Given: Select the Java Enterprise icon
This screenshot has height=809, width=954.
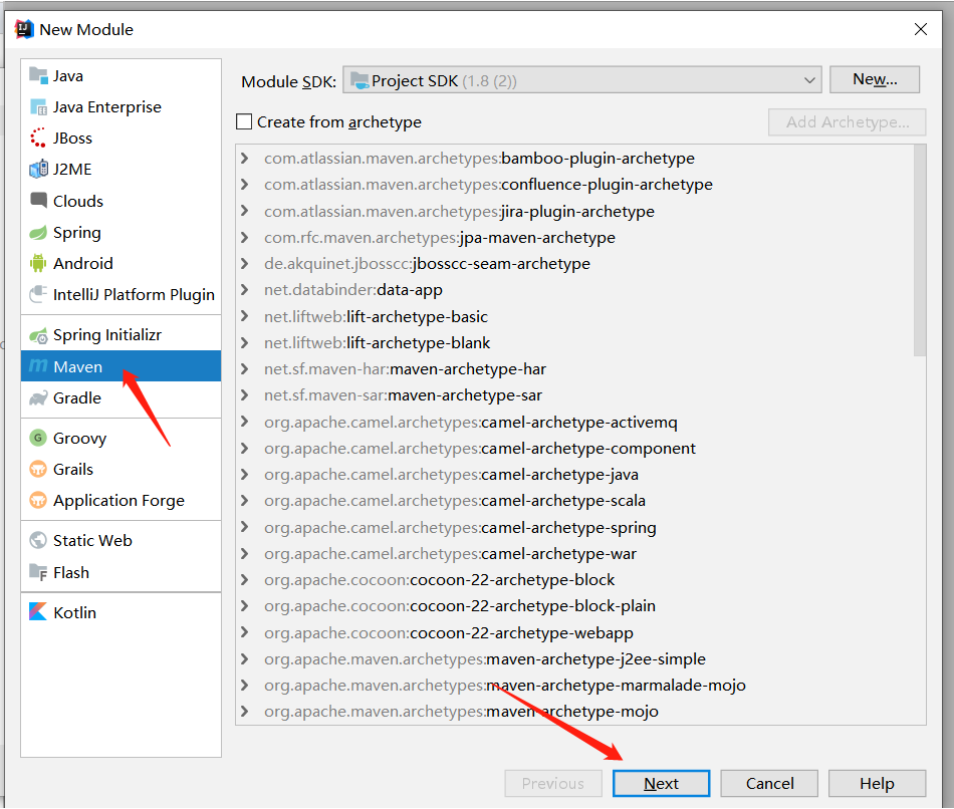Looking at the screenshot, I should click(38, 107).
